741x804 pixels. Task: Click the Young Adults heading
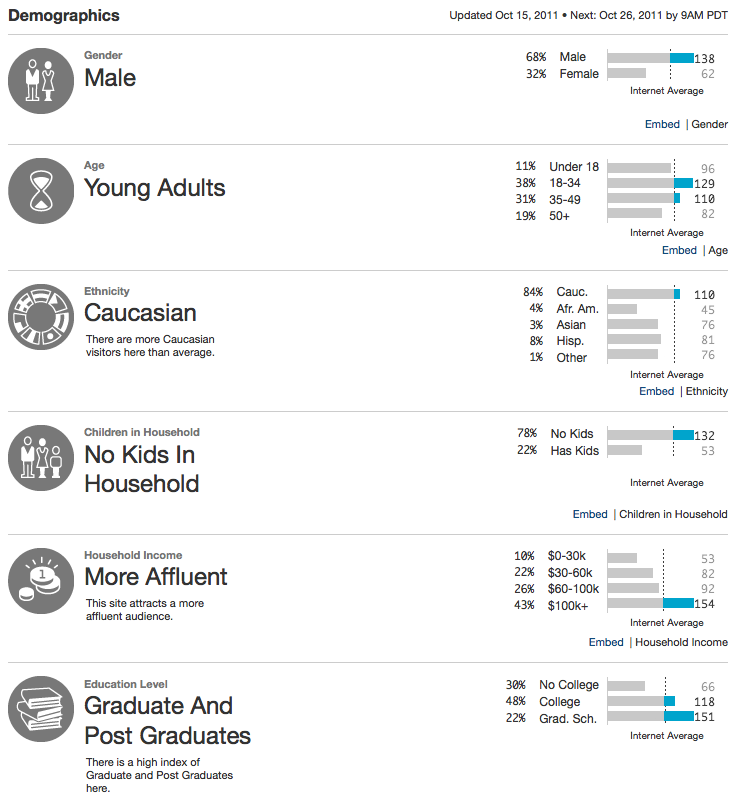point(155,188)
